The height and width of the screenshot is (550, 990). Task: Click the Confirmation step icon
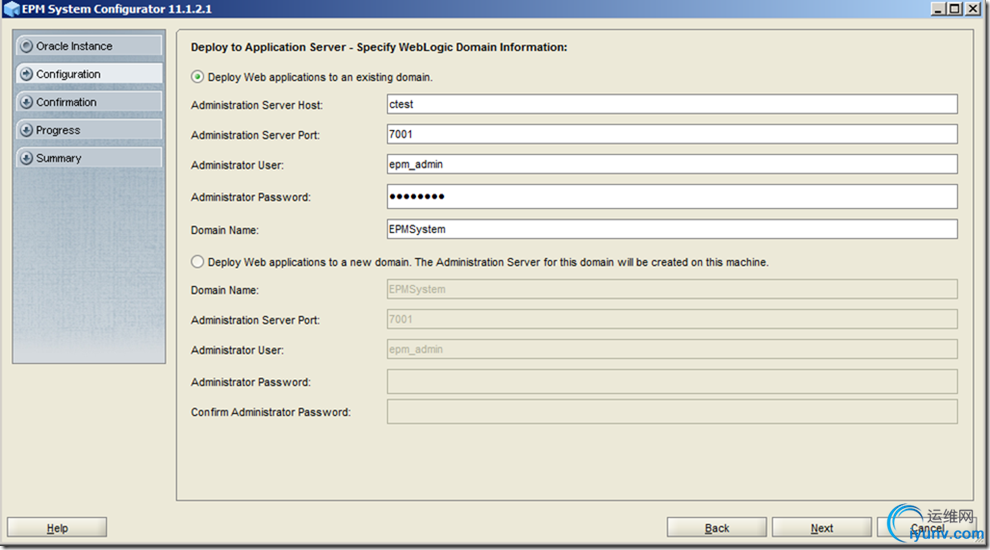(27, 102)
